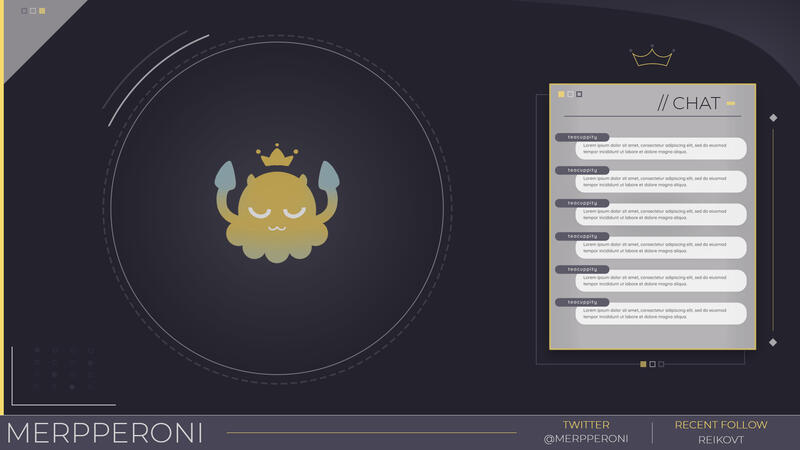Image resolution: width=800 pixels, height=450 pixels.
Task: Click the MERPPERONI channel name
Action: [x=105, y=433]
